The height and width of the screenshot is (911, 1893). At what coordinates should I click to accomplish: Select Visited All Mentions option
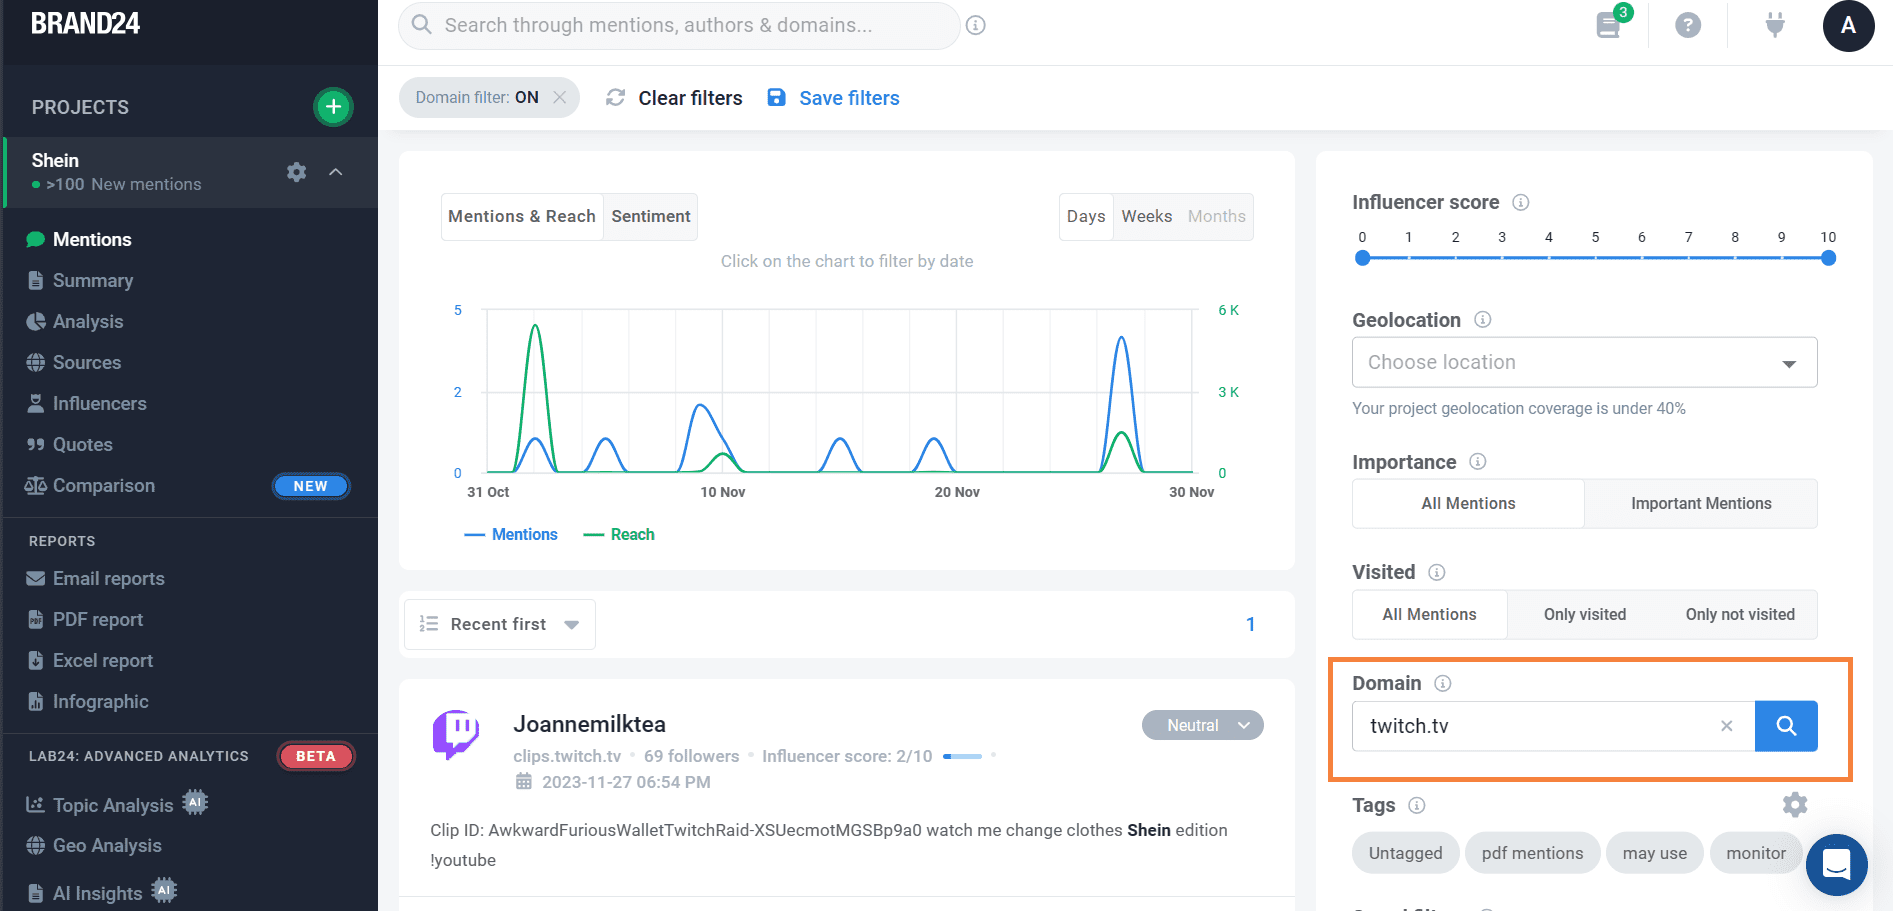(1429, 614)
